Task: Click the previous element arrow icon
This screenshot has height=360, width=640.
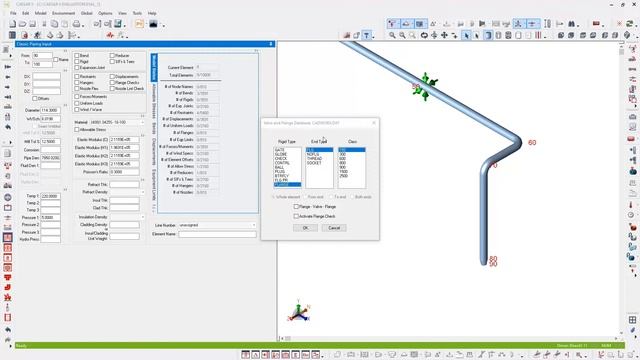Action: 7,77
